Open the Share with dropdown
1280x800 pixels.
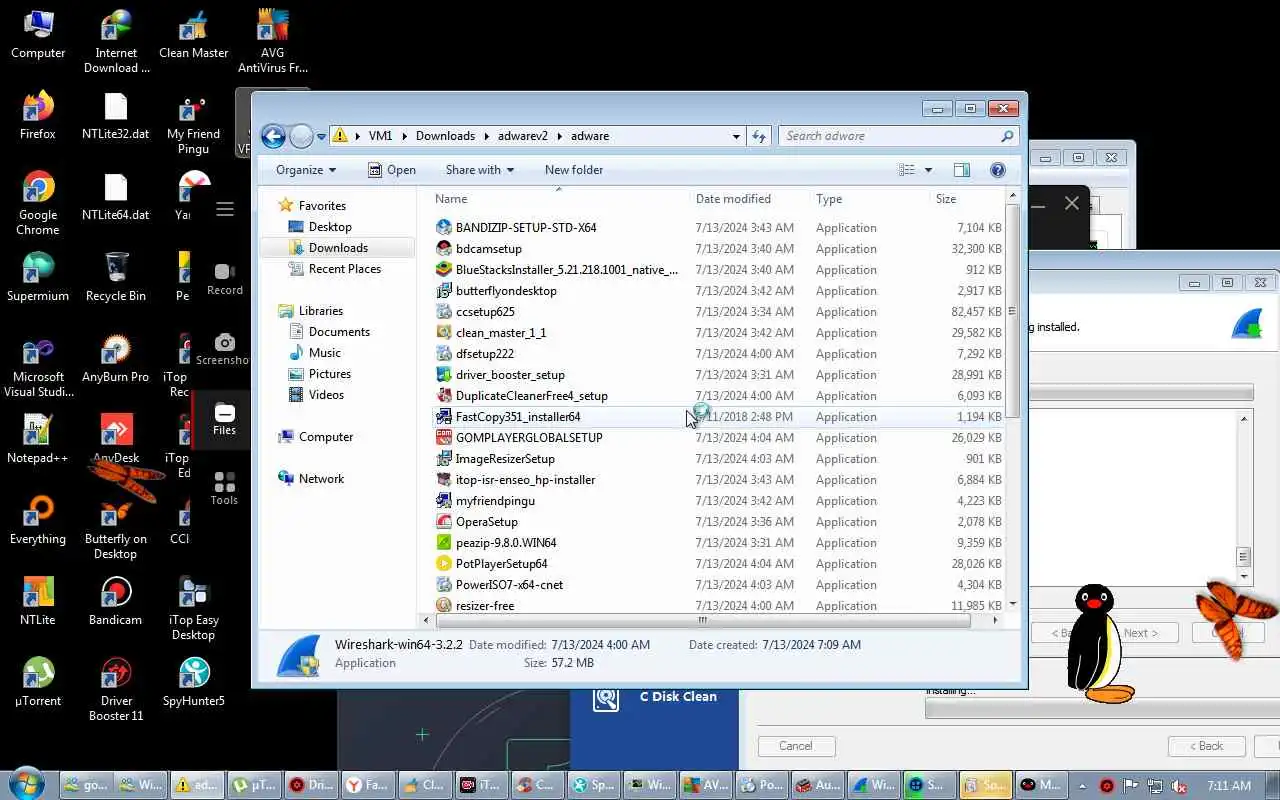click(480, 170)
